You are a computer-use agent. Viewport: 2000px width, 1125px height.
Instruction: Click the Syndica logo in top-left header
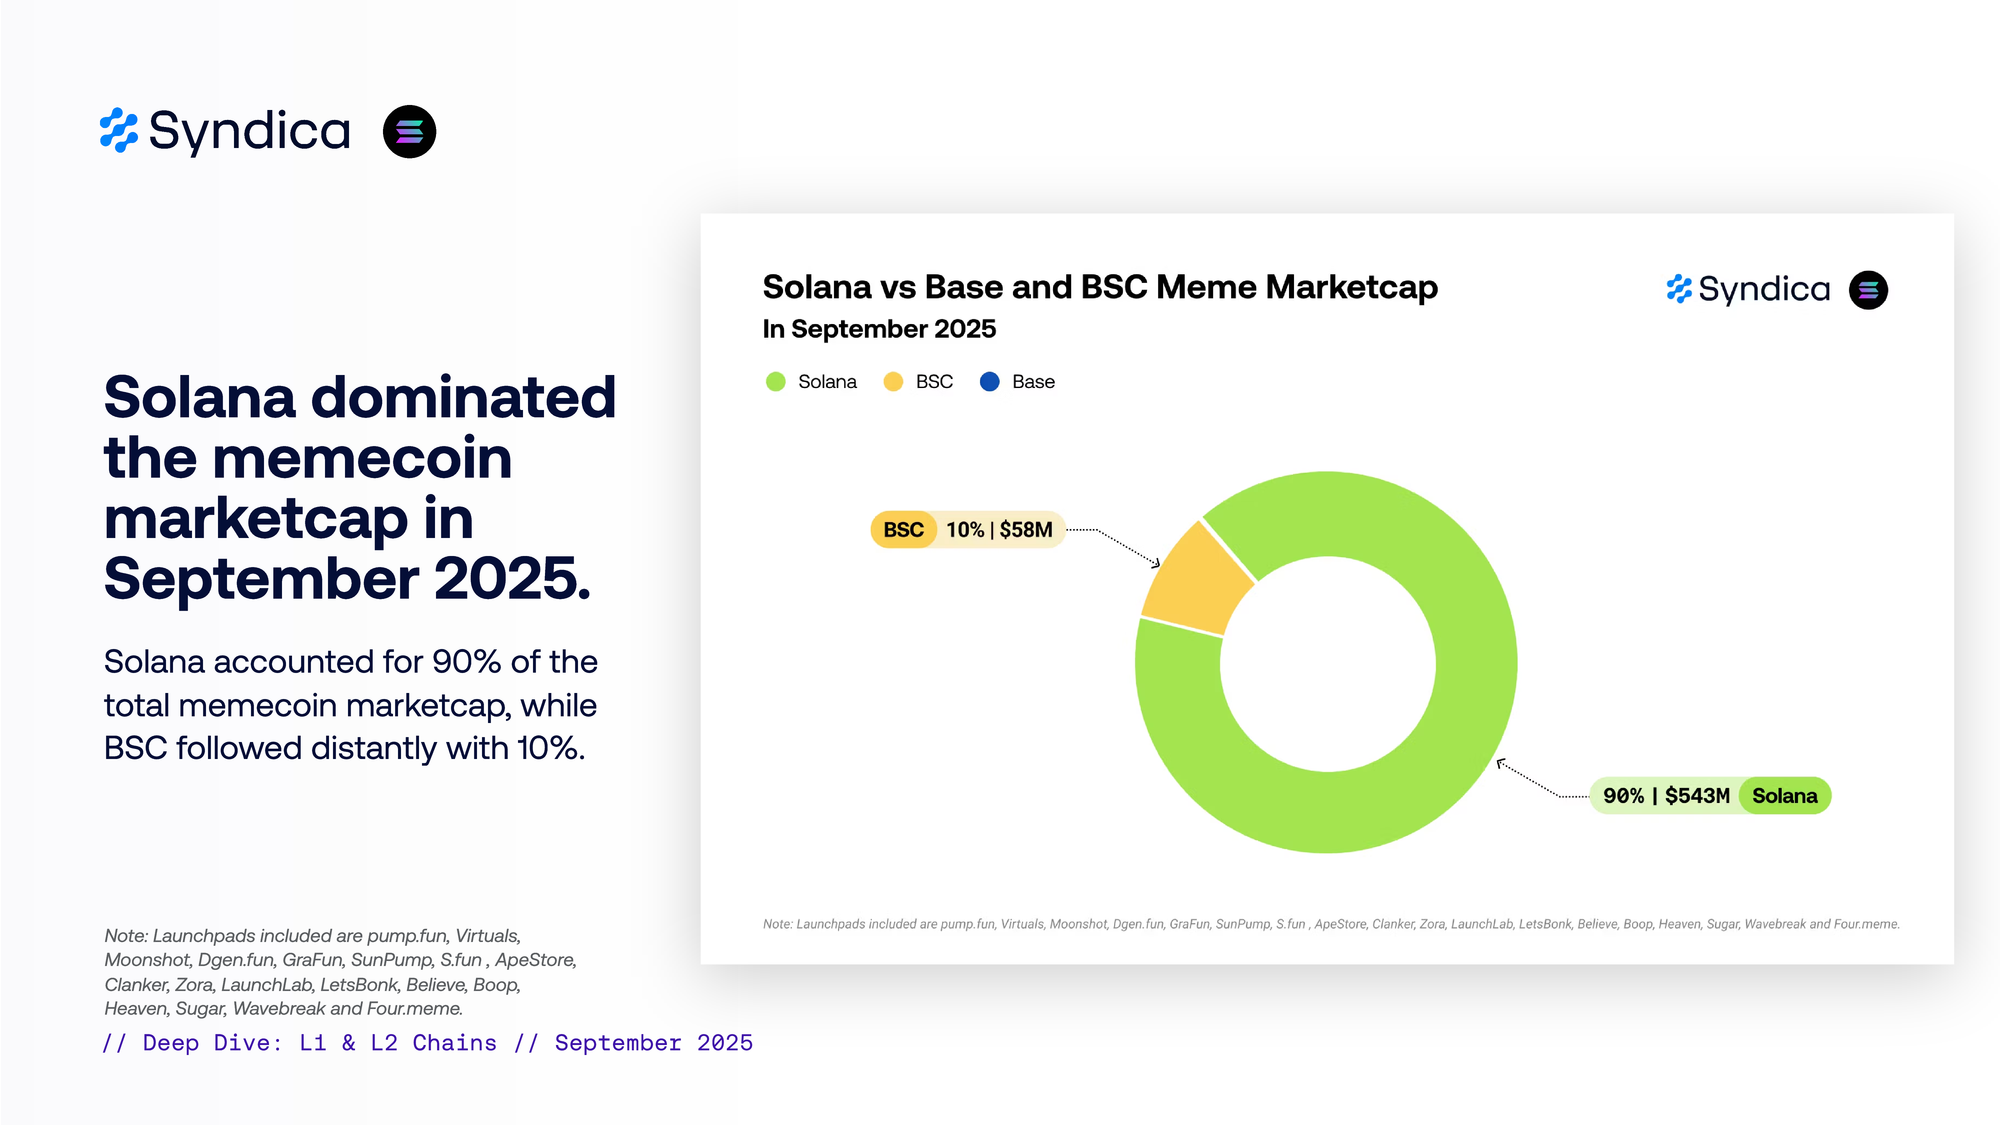pyautogui.click(x=225, y=131)
